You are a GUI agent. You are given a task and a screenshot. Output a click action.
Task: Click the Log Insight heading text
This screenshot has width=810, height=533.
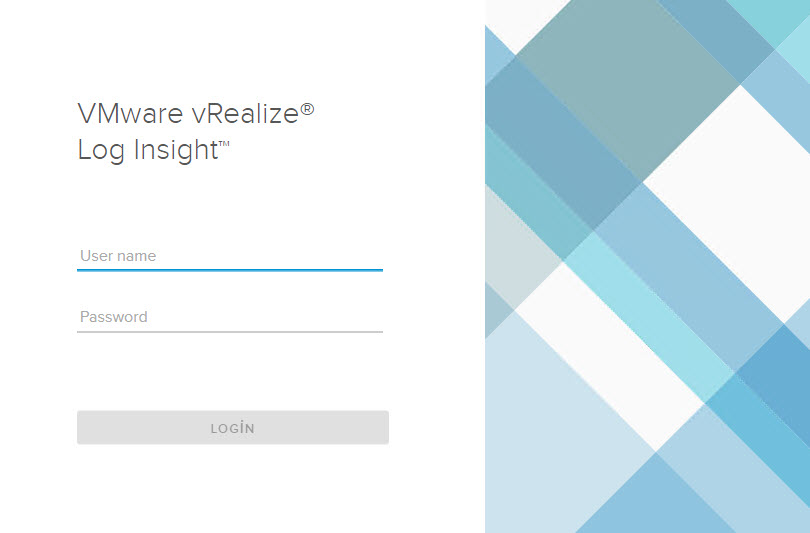(x=147, y=150)
